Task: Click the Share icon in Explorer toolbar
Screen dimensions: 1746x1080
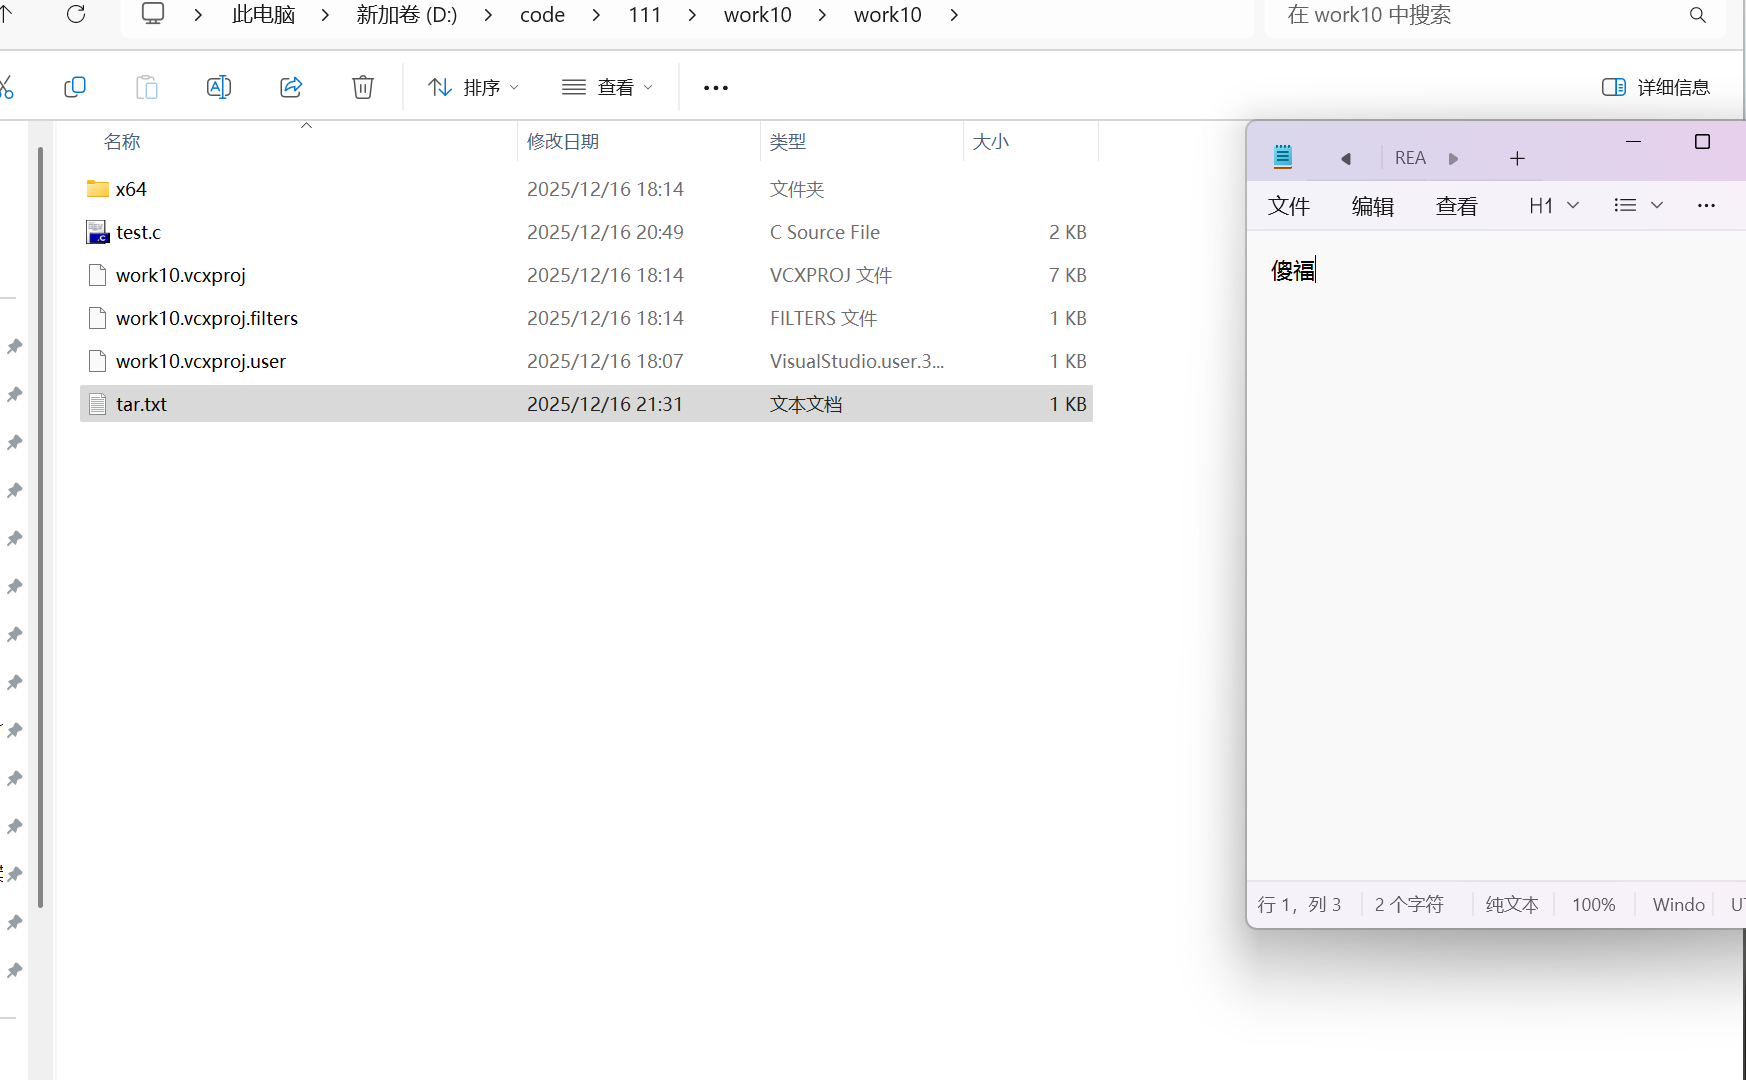Action: (291, 87)
